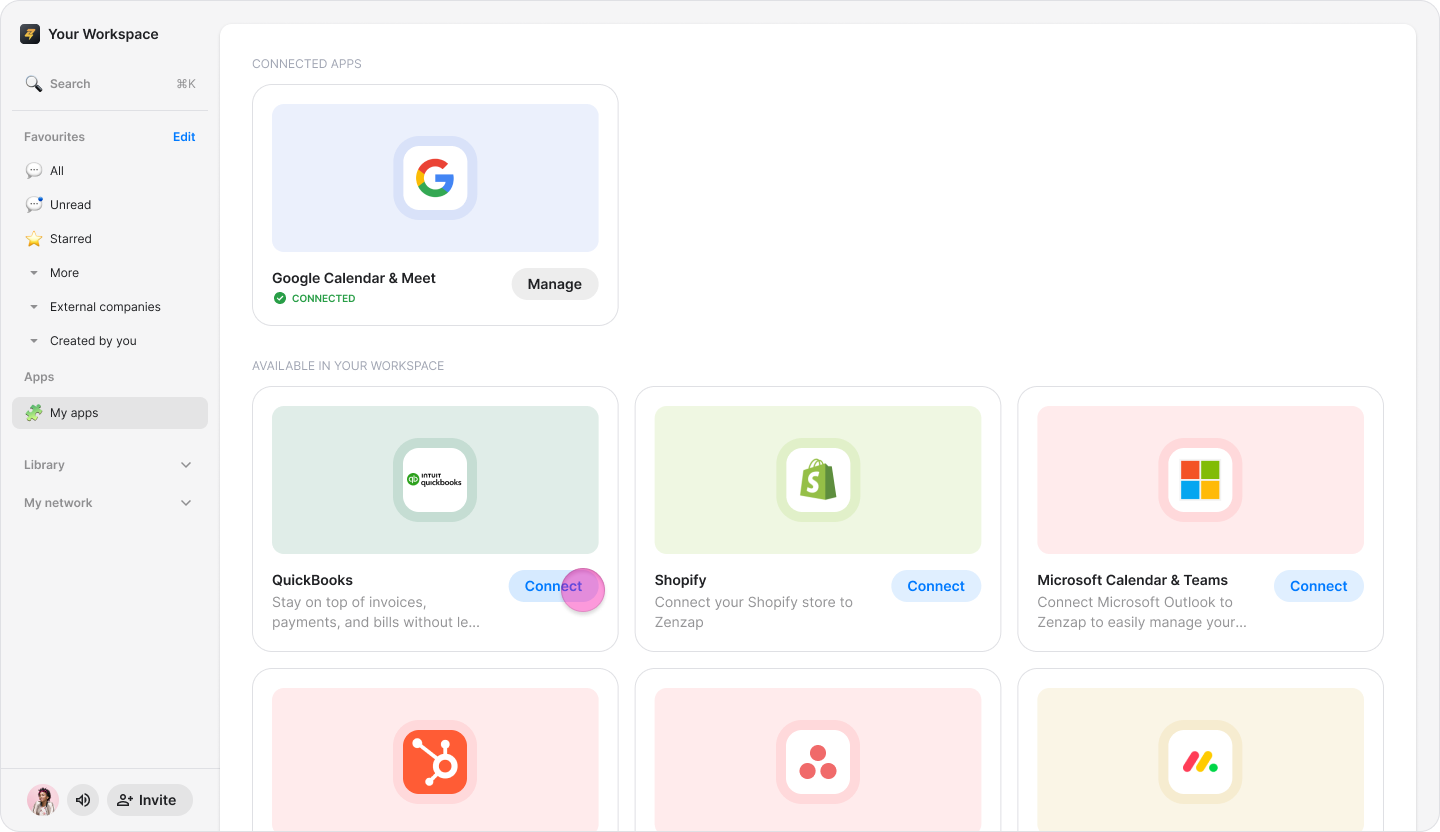Click the Shopify bag icon
Viewport: 1440px width, 832px height.
coord(817,480)
